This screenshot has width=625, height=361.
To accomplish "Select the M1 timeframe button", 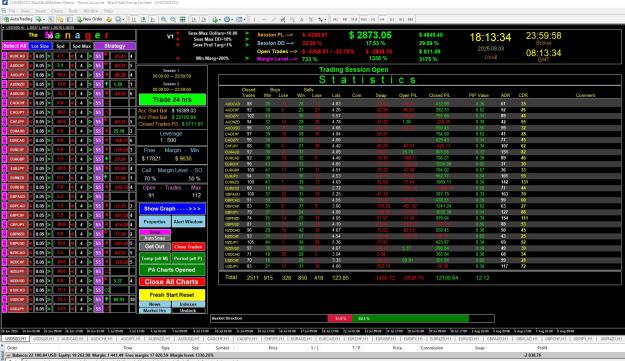I will pyautogui.click(x=335, y=19).
